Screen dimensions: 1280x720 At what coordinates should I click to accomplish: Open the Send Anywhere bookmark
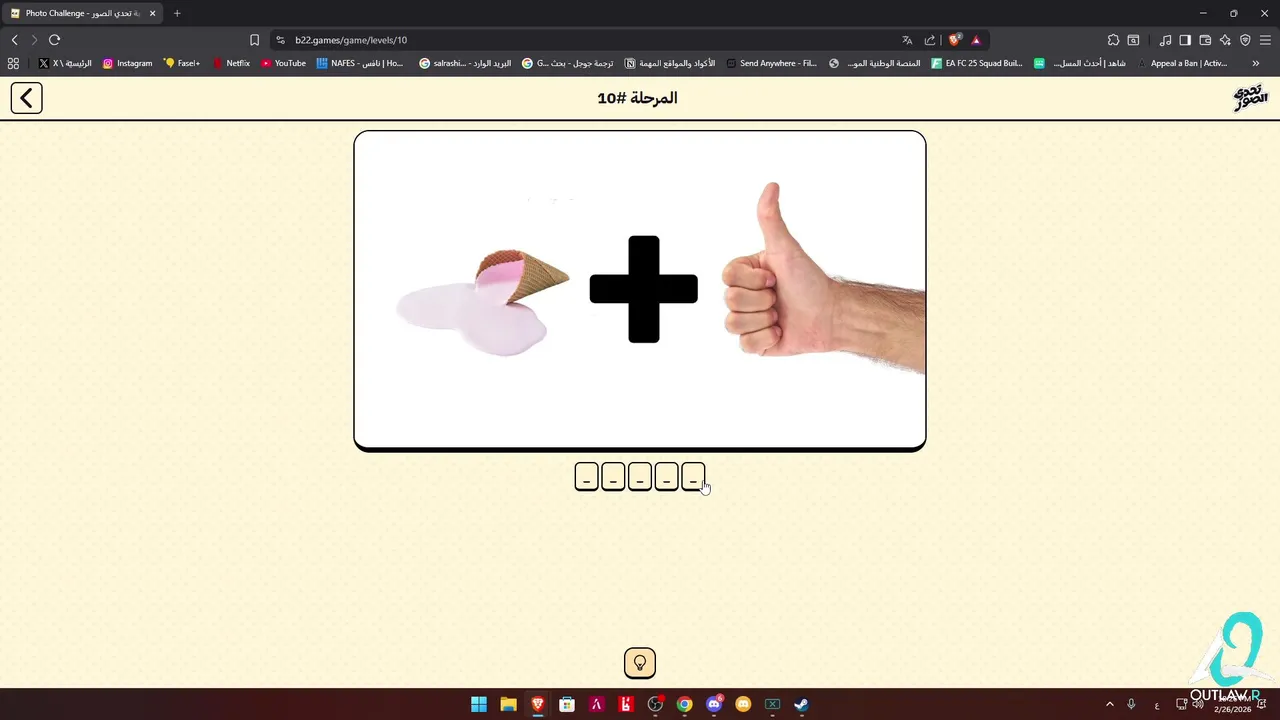[772, 63]
